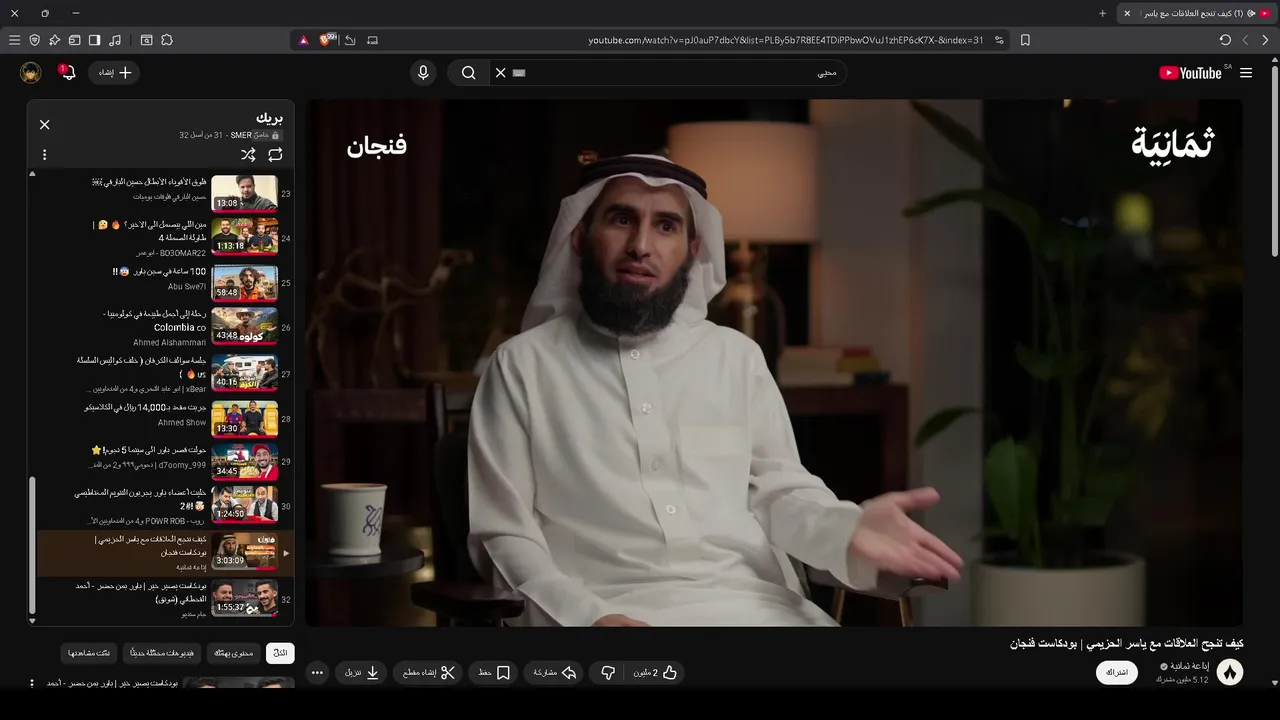The height and width of the screenshot is (720, 1280).
Task: Open إذاعة ثمانية channel name link
Action: [1191, 667]
